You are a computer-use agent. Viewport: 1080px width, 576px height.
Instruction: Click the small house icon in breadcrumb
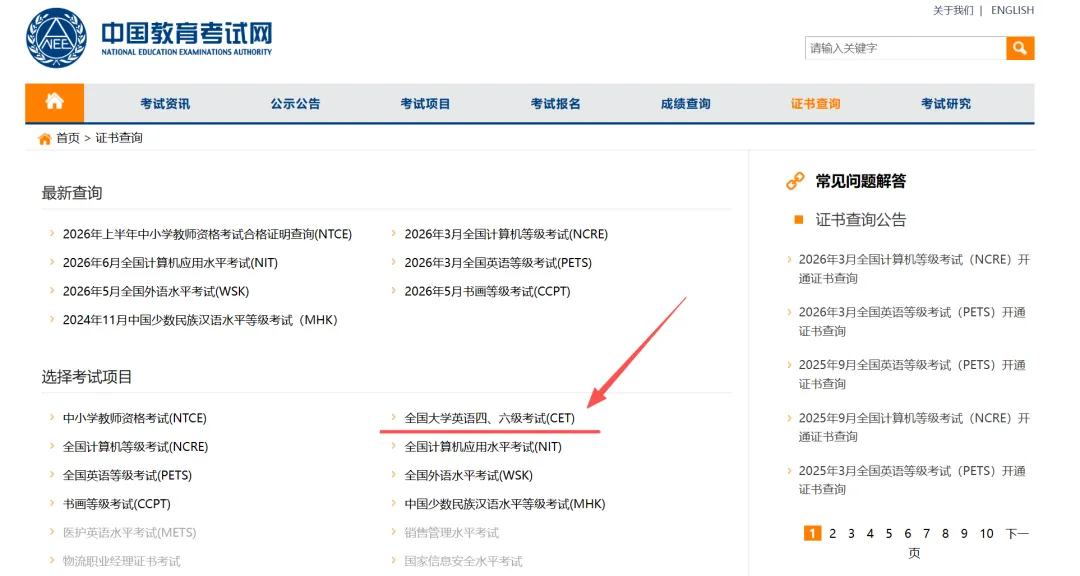click(x=45, y=138)
